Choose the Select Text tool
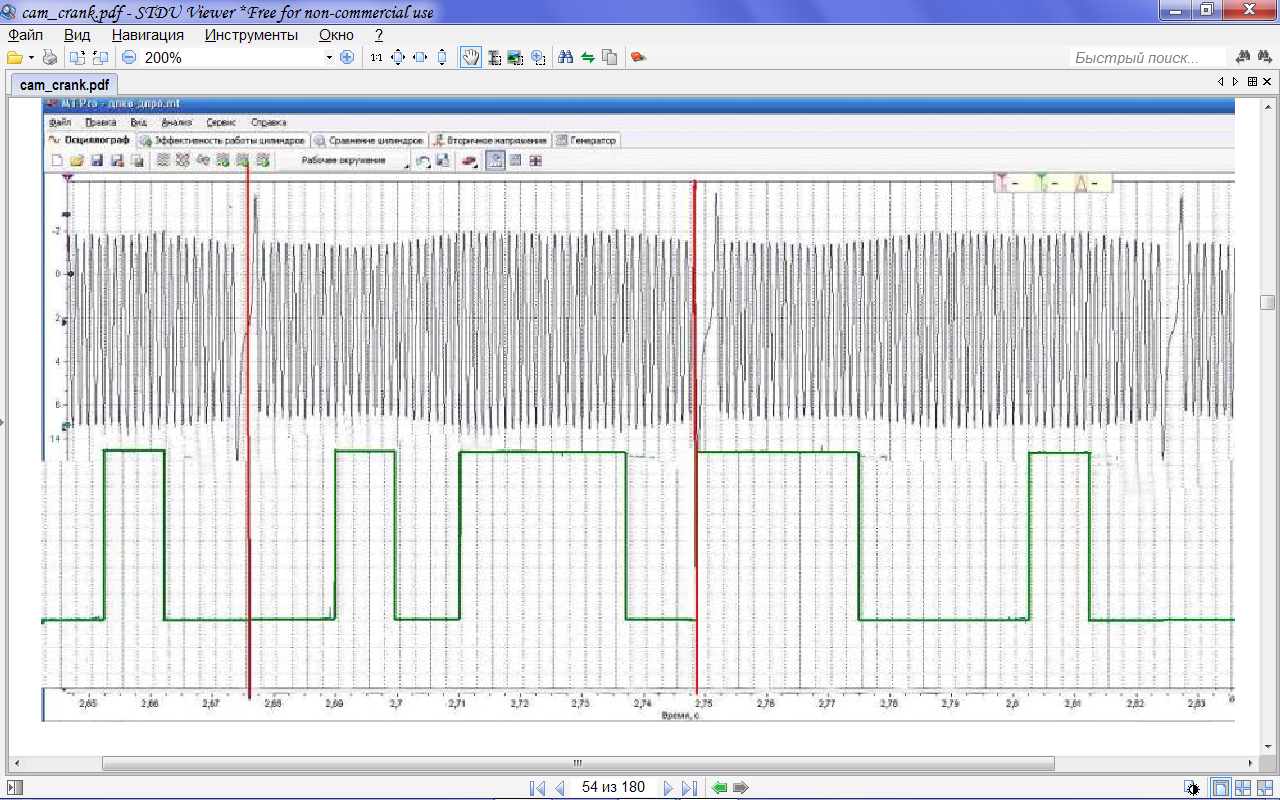This screenshot has width=1280, height=800. tap(493, 57)
